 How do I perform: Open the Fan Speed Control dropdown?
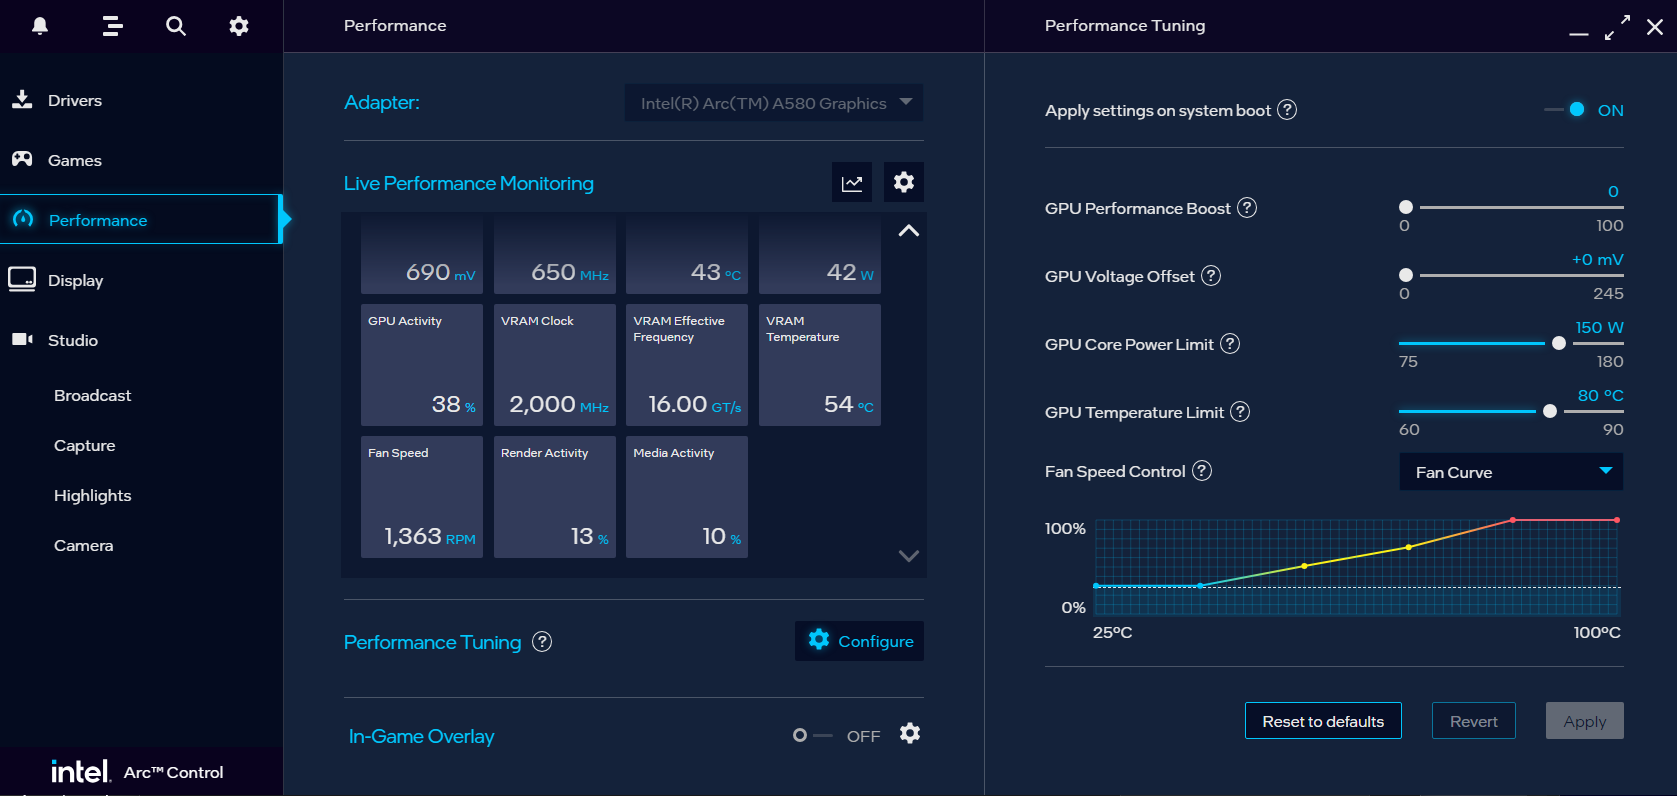(1511, 472)
